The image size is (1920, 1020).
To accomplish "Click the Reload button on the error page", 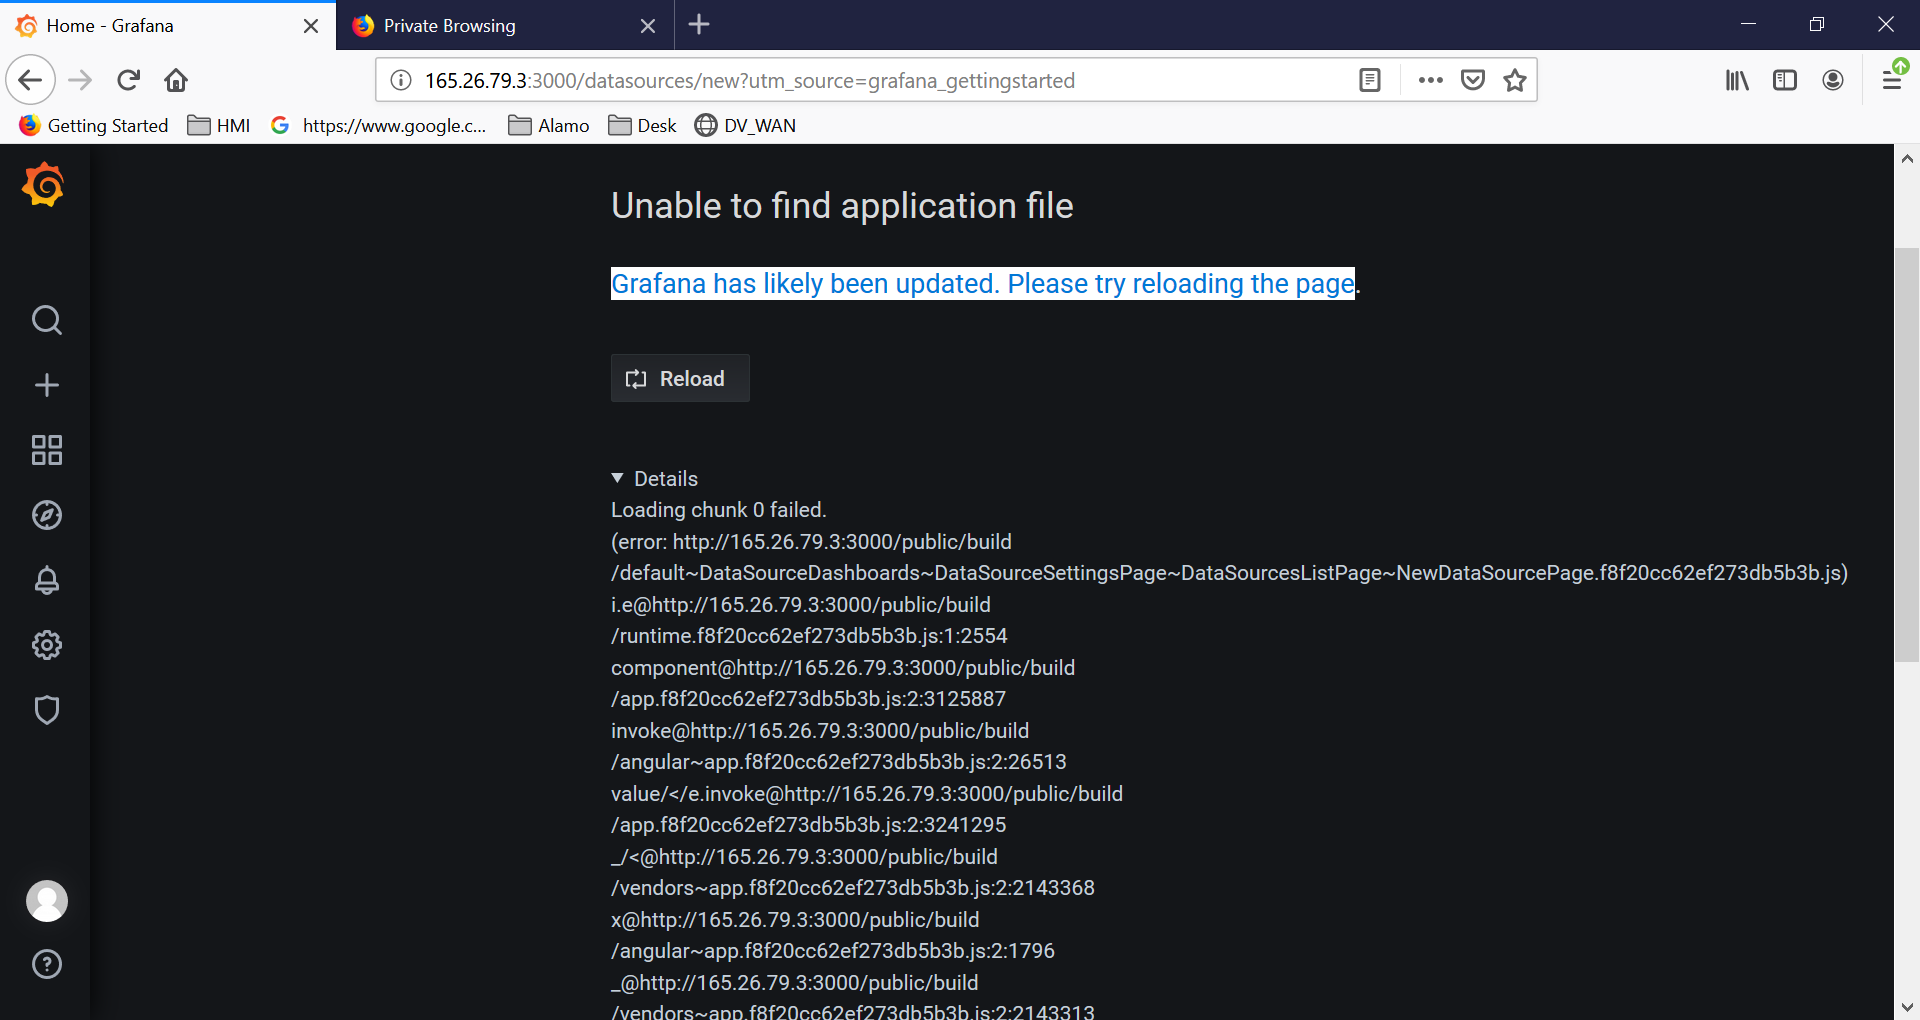I will (x=679, y=378).
